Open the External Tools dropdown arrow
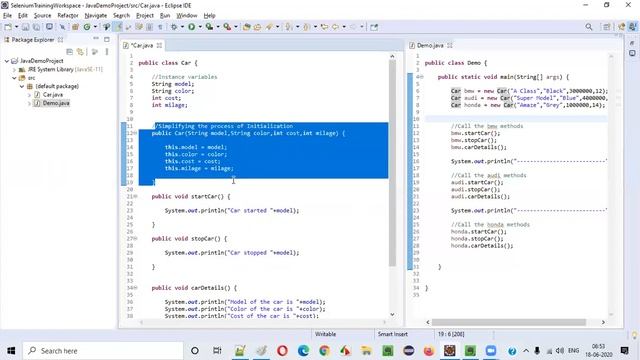This screenshot has height=360, width=640. point(236,27)
